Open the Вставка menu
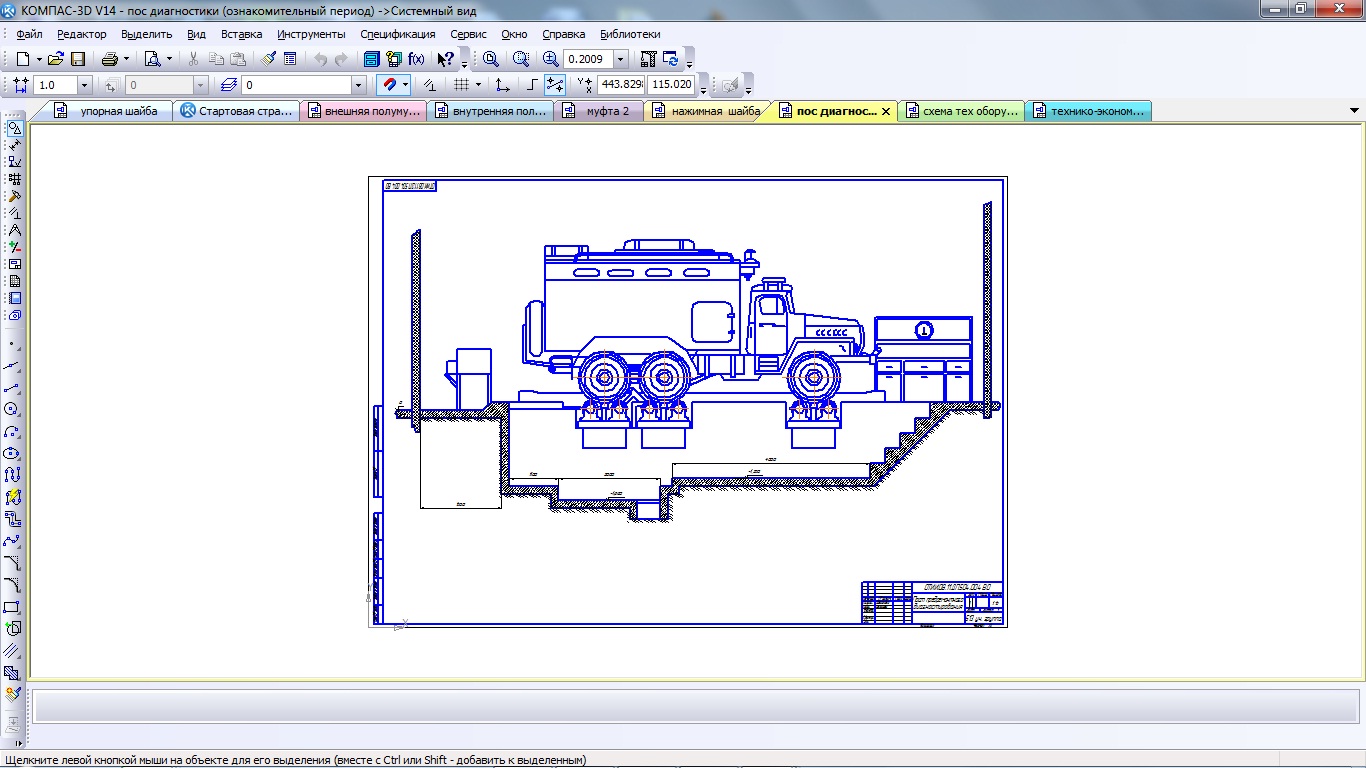Image resolution: width=1366 pixels, height=768 pixels. (x=241, y=34)
